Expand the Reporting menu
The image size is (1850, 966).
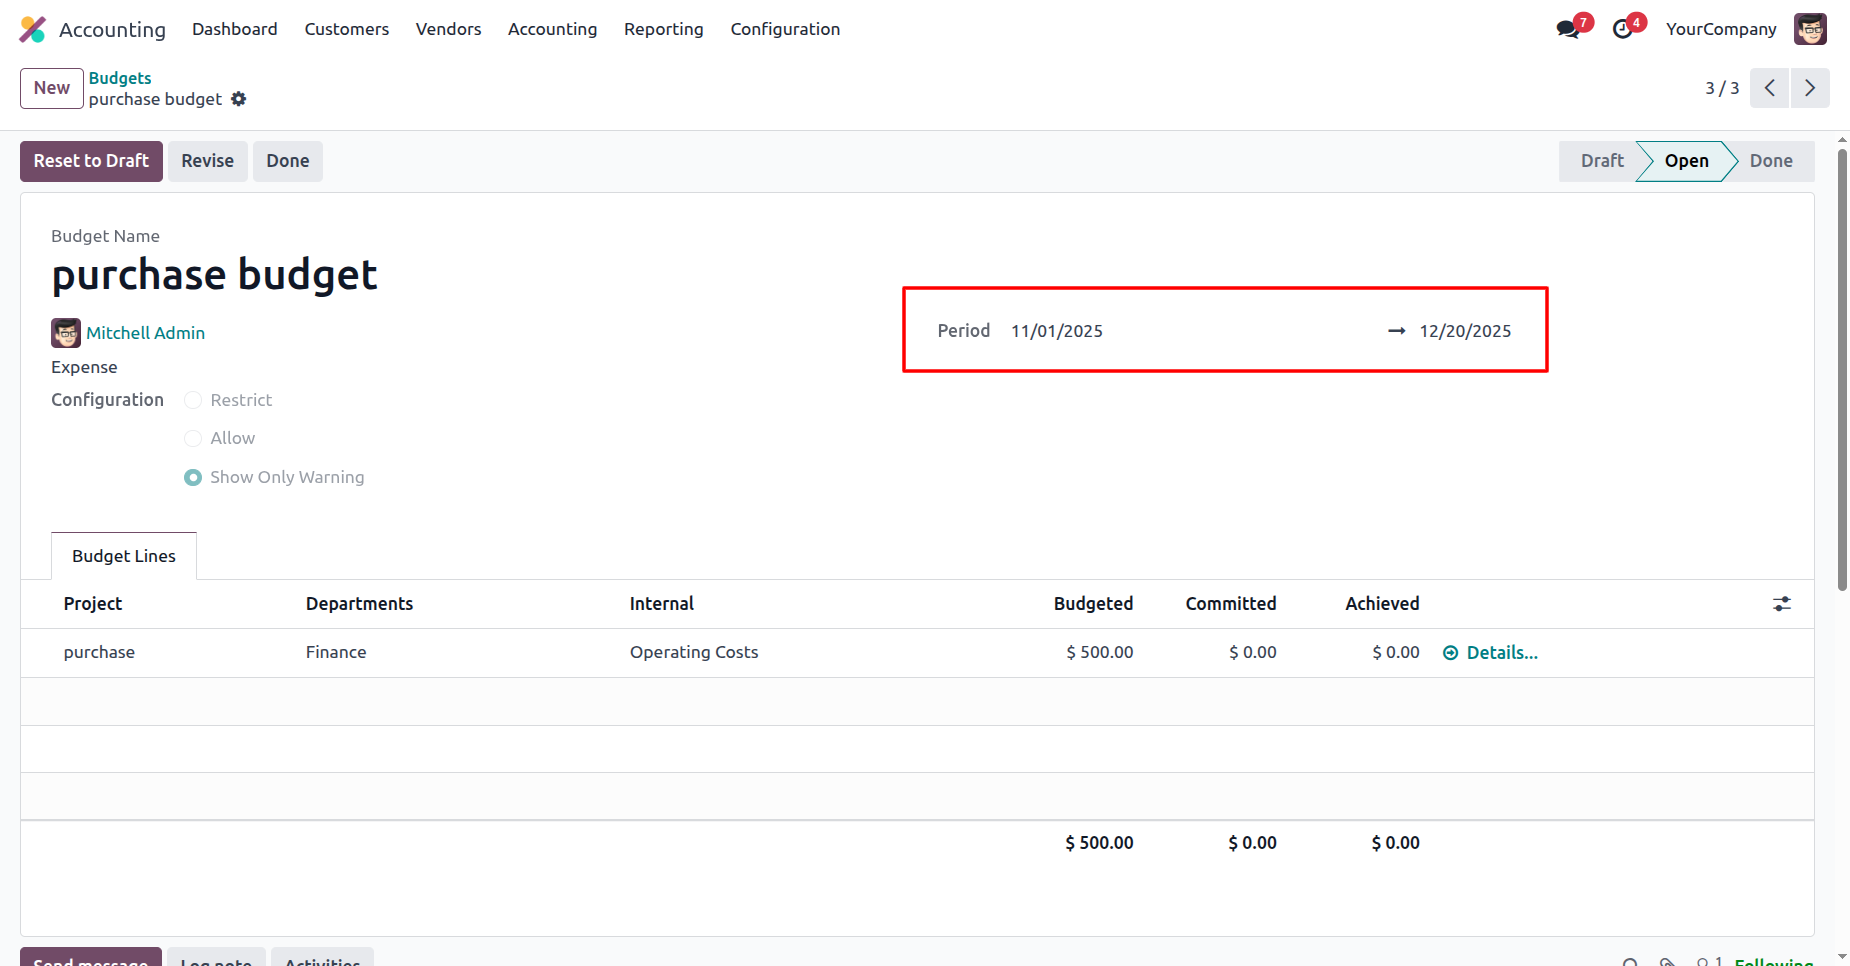[663, 29]
